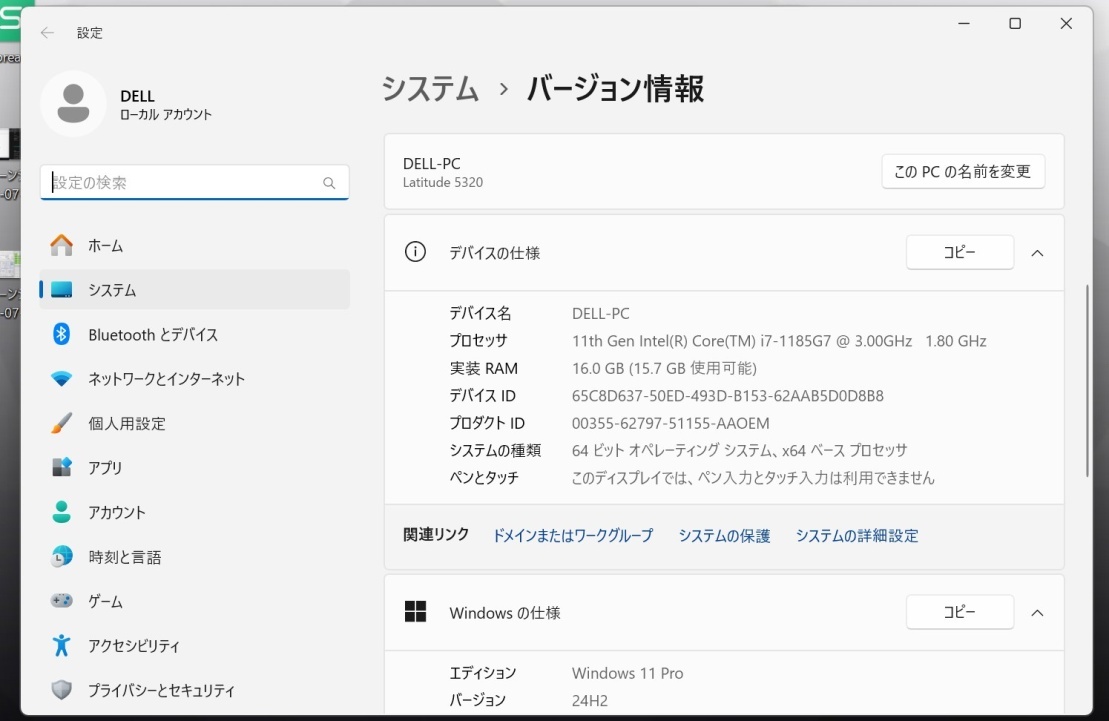Click the Windows logo beside Windows の仕様
Viewport: 1109px width, 721px height.
(415, 611)
